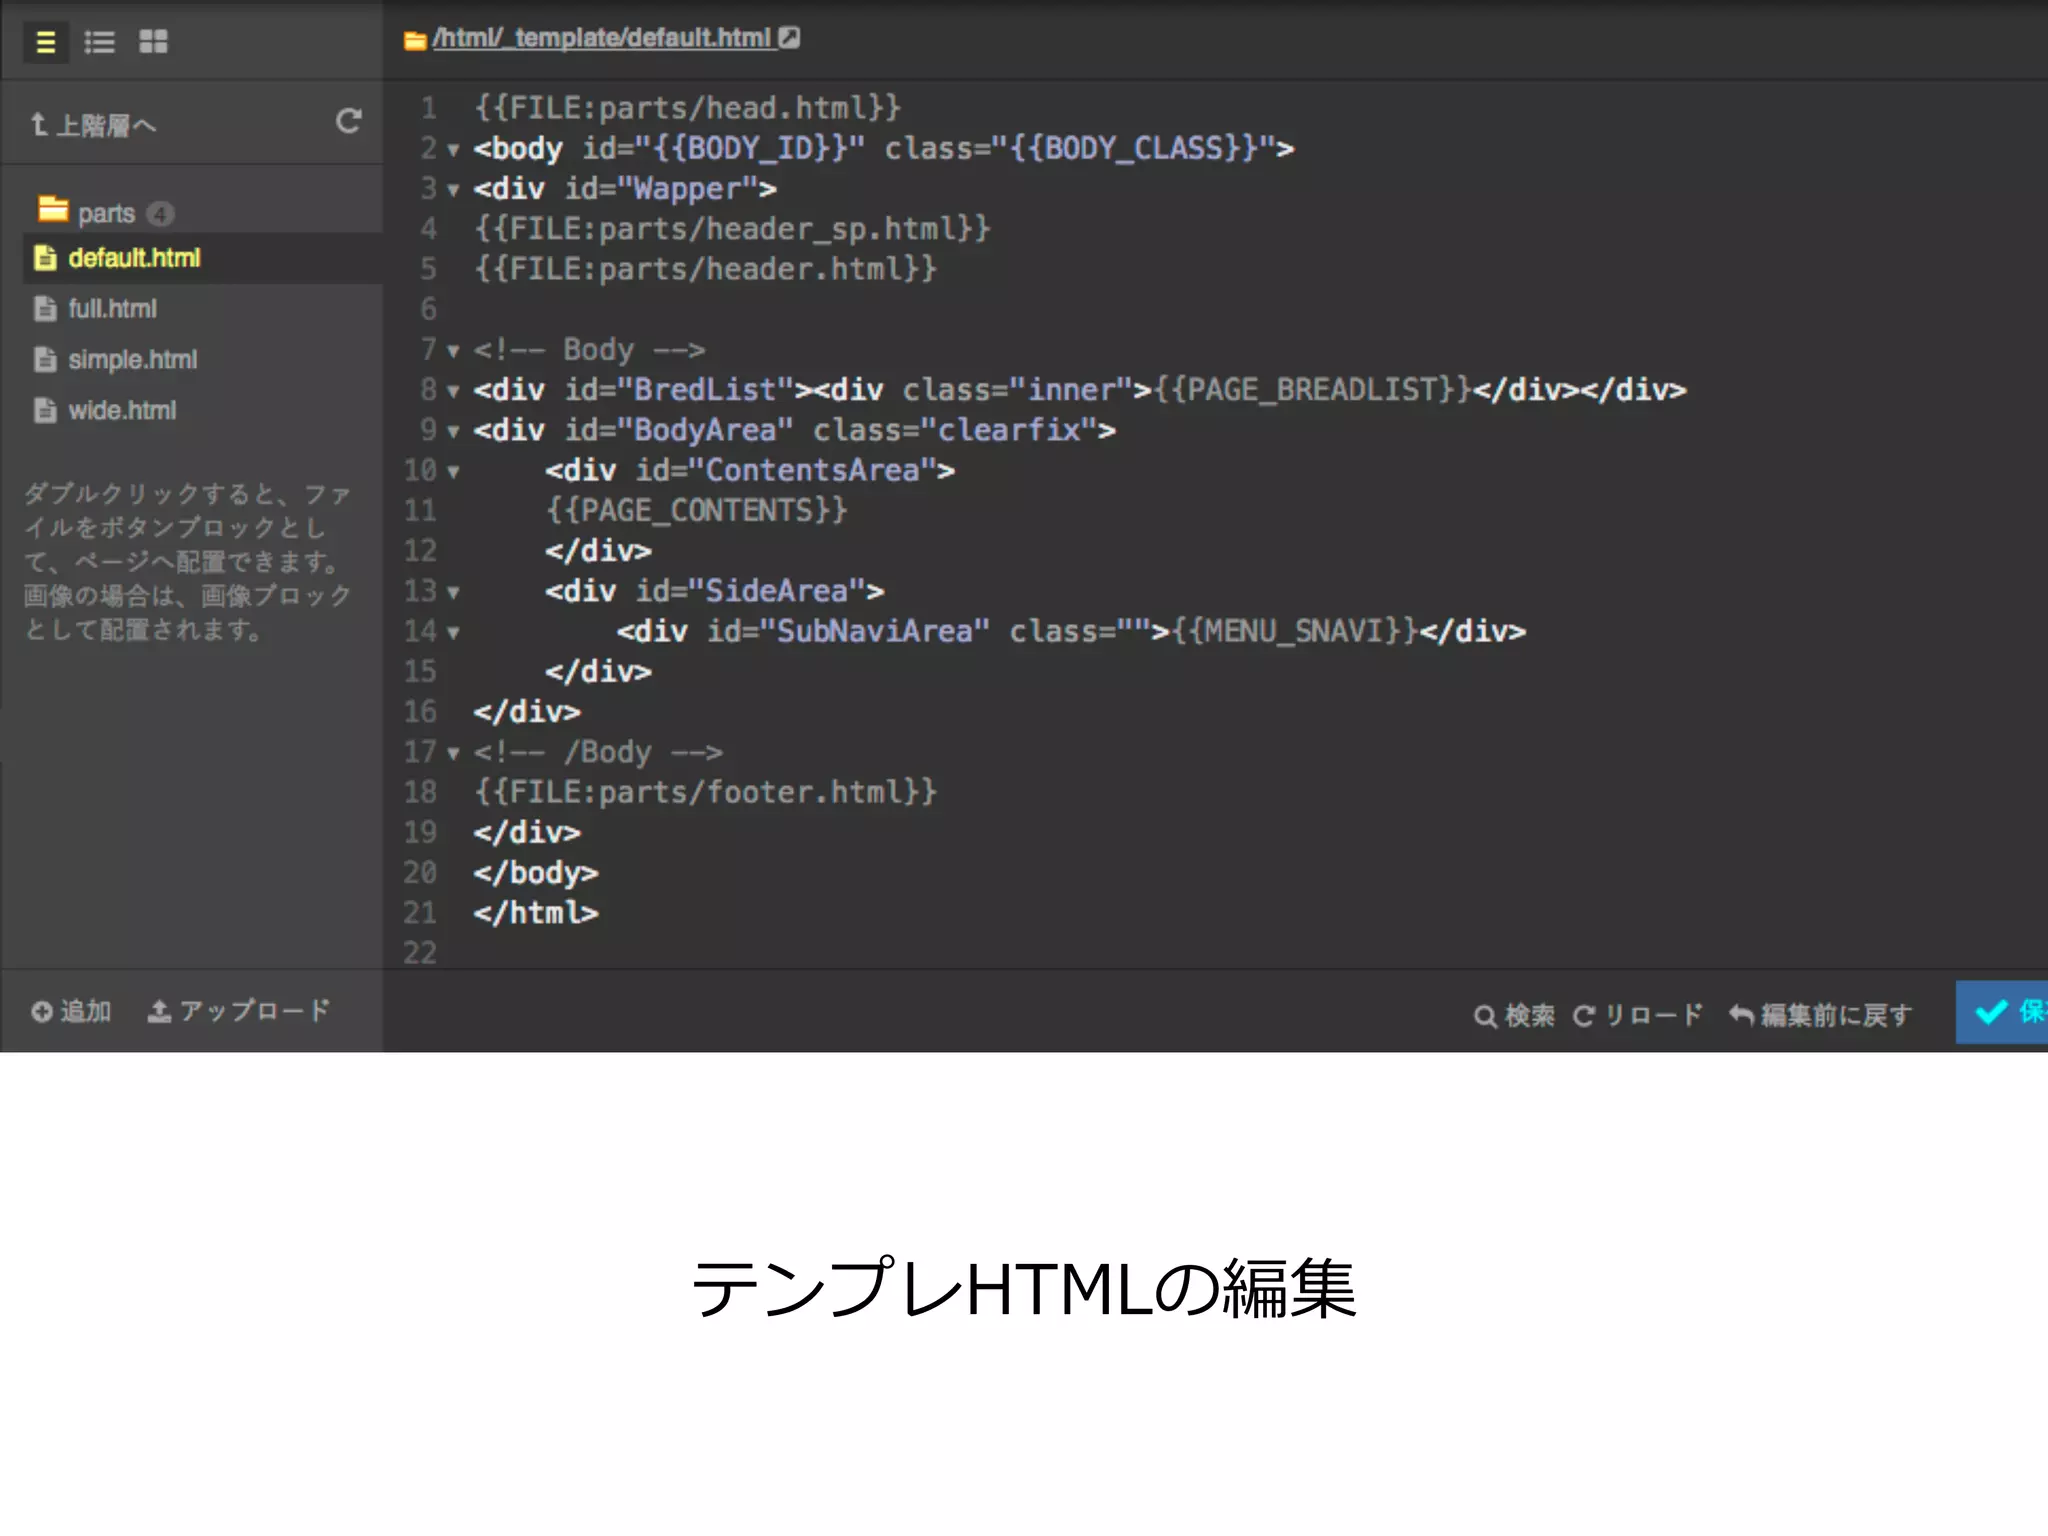Click 編集前に戻す to revert edits

click(x=1821, y=1016)
